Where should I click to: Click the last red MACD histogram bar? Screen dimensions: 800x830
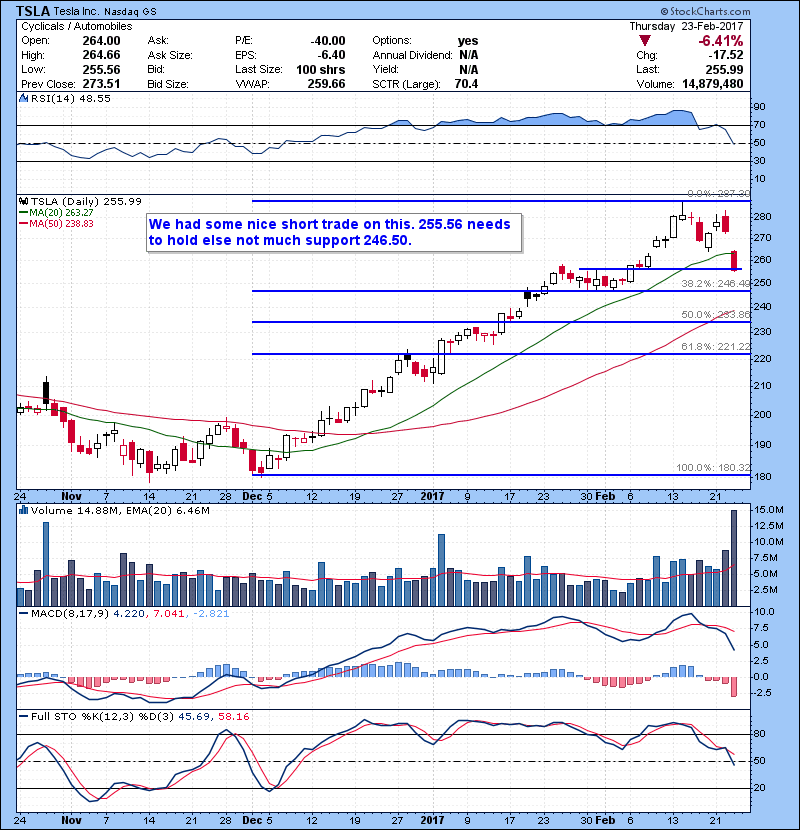click(734, 687)
